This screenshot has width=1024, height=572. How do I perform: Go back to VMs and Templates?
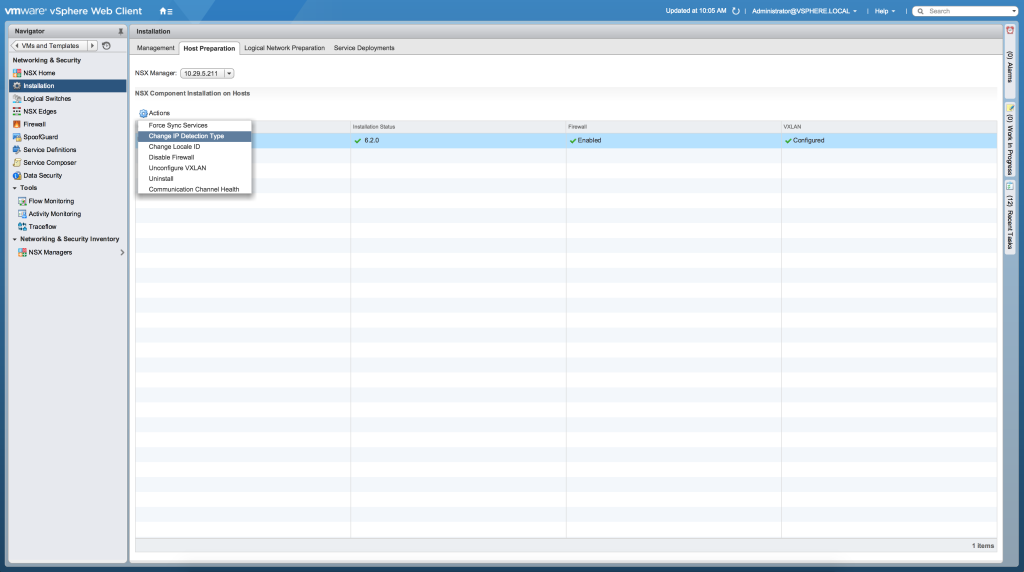[x=50, y=46]
